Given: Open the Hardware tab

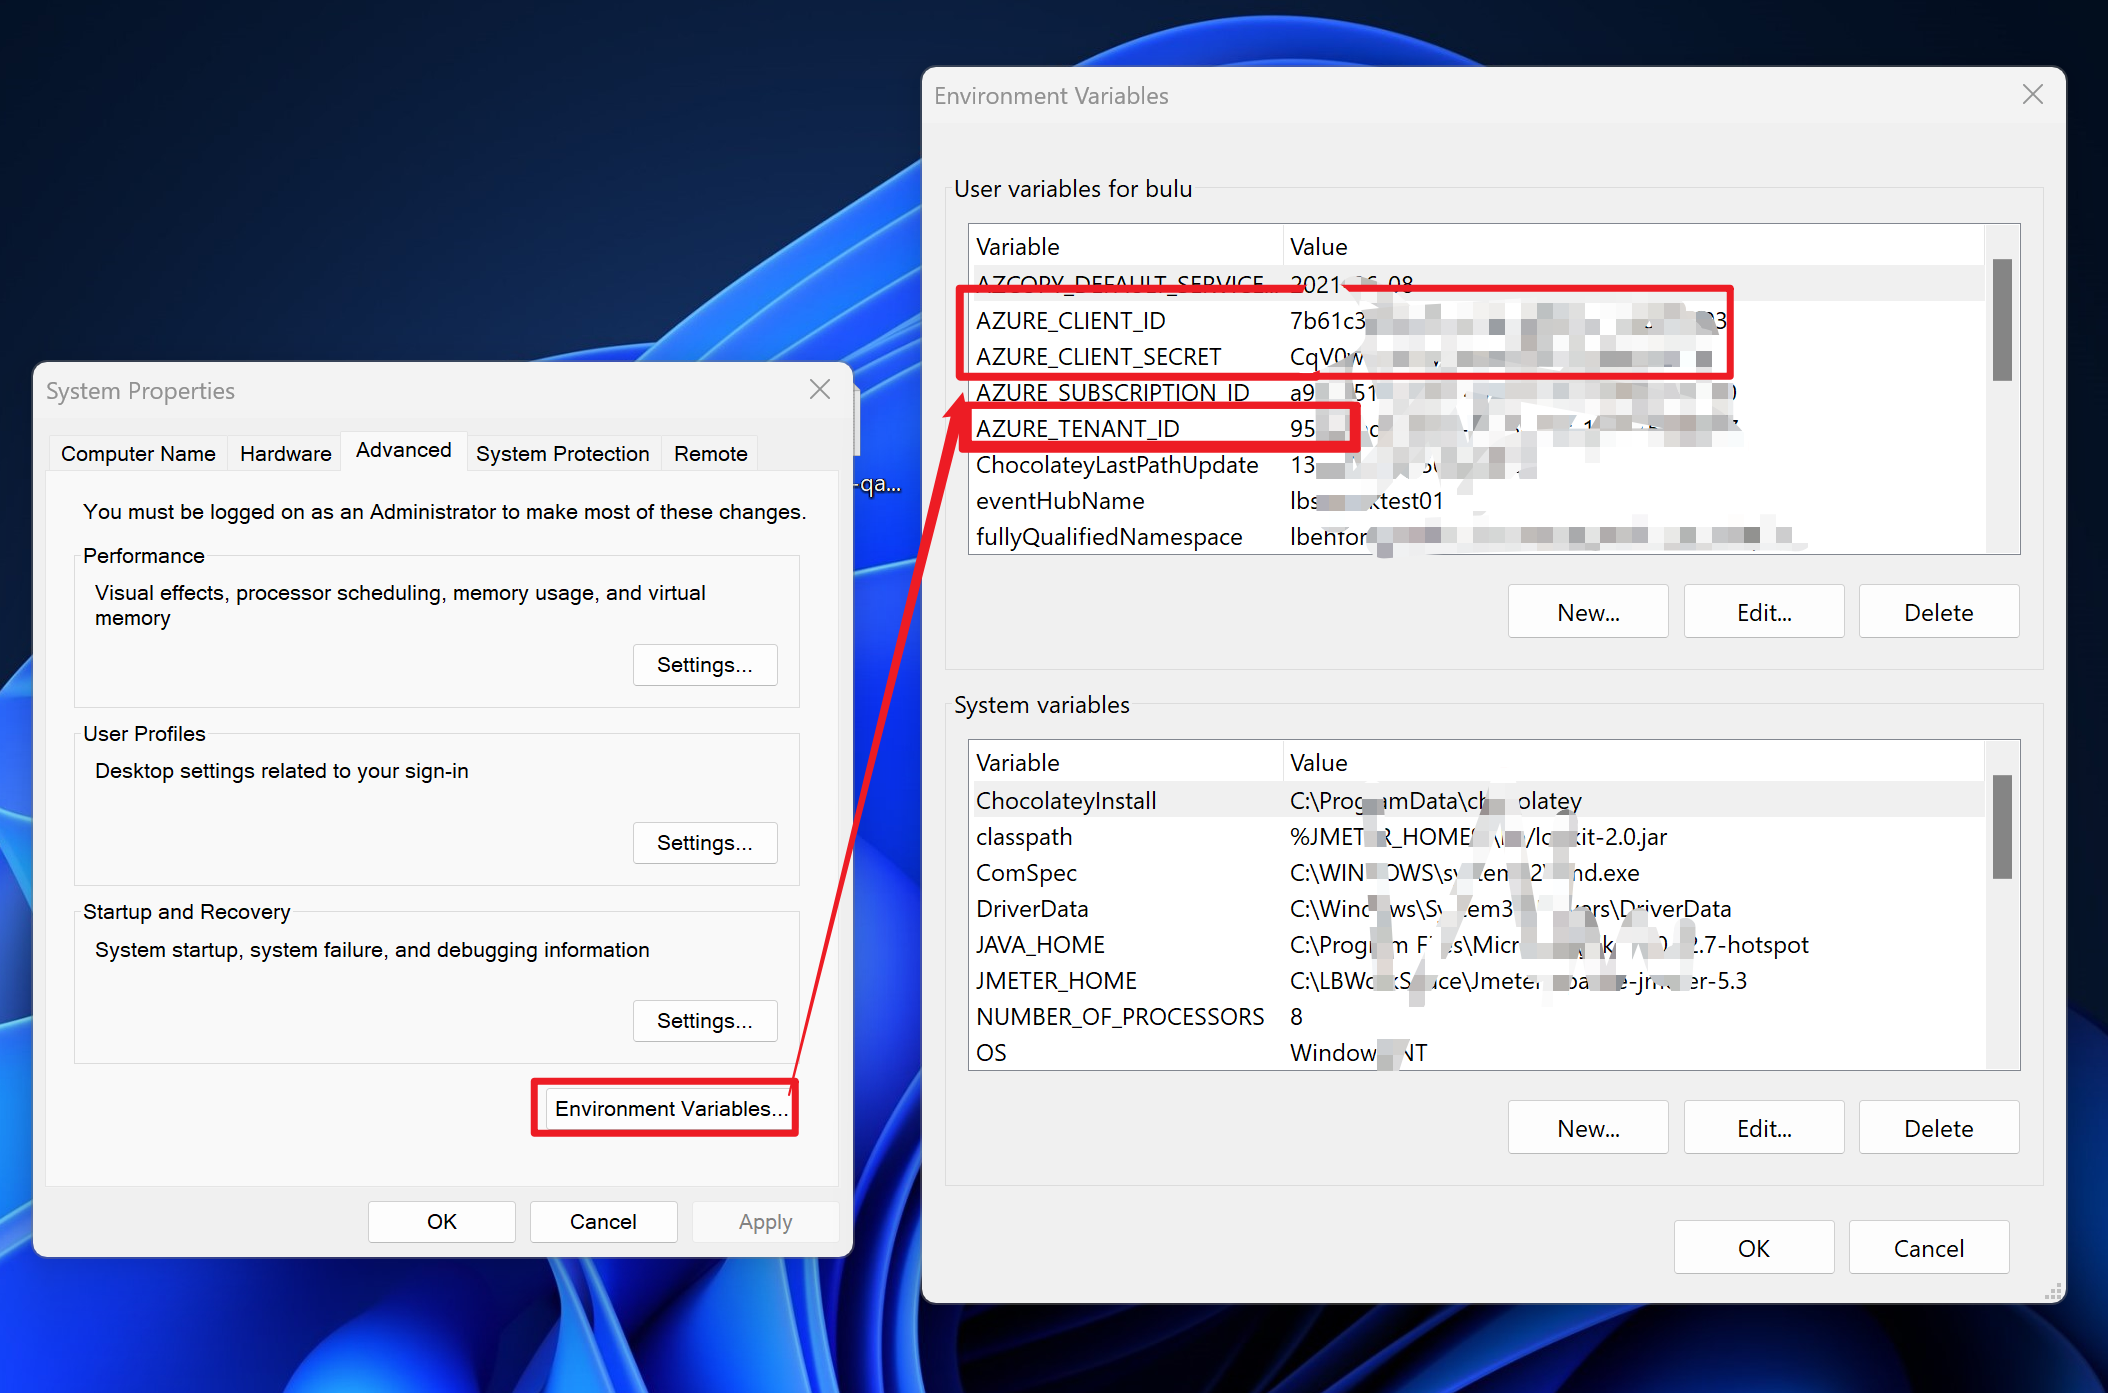Looking at the screenshot, I should 285,454.
